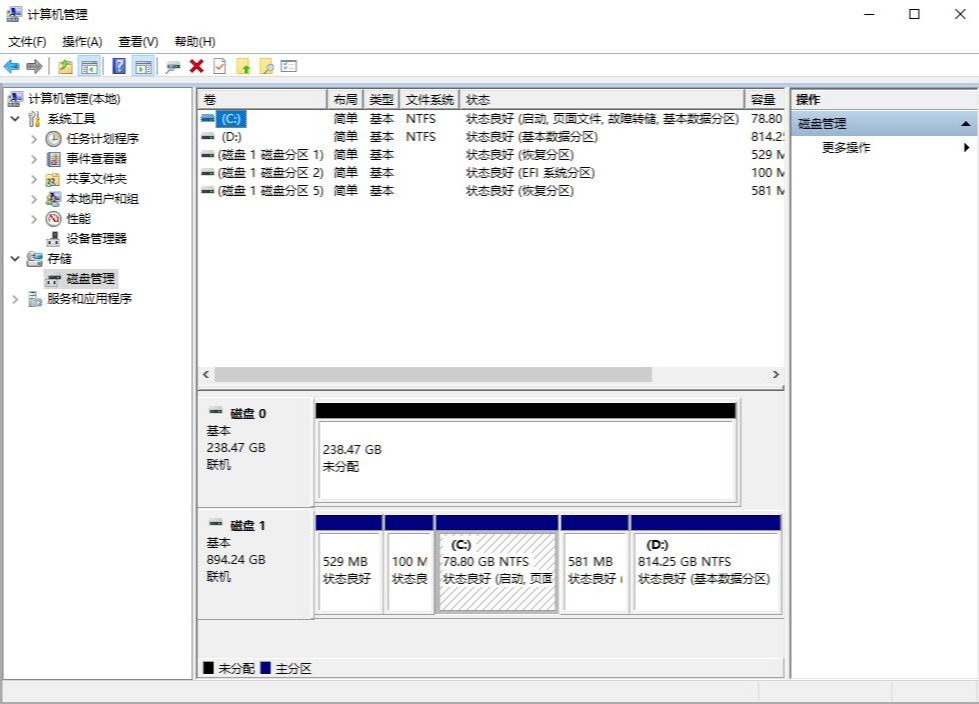The width and height of the screenshot is (979, 704).
Task: Open the View menu 查看(V)
Action: click(138, 42)
